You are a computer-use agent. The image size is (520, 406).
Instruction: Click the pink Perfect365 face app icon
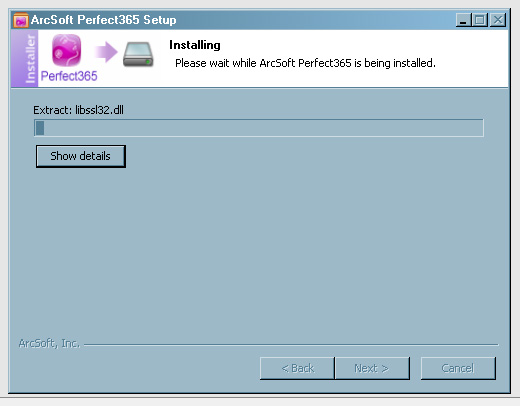pos(66,50)
